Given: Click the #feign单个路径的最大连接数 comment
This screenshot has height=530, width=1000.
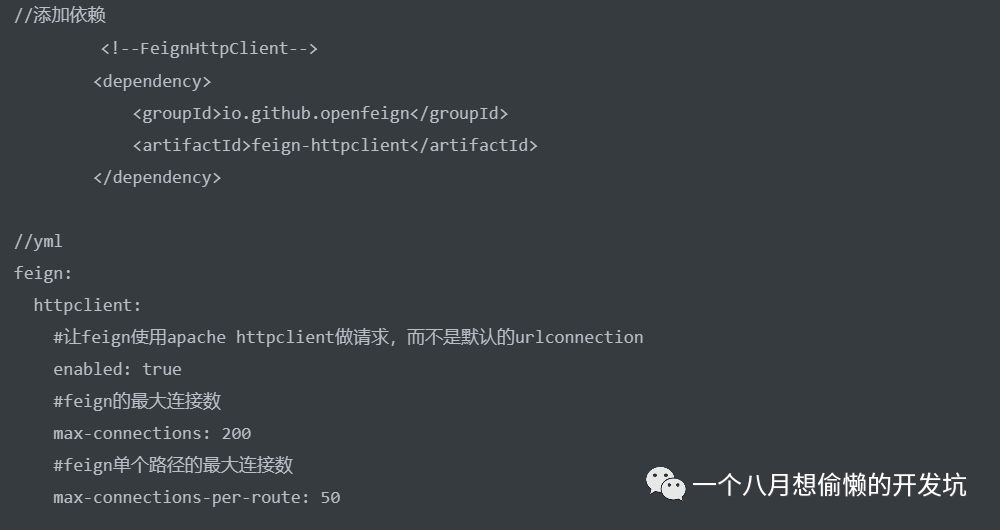Looking at the screenshot, I should point(173,465).
